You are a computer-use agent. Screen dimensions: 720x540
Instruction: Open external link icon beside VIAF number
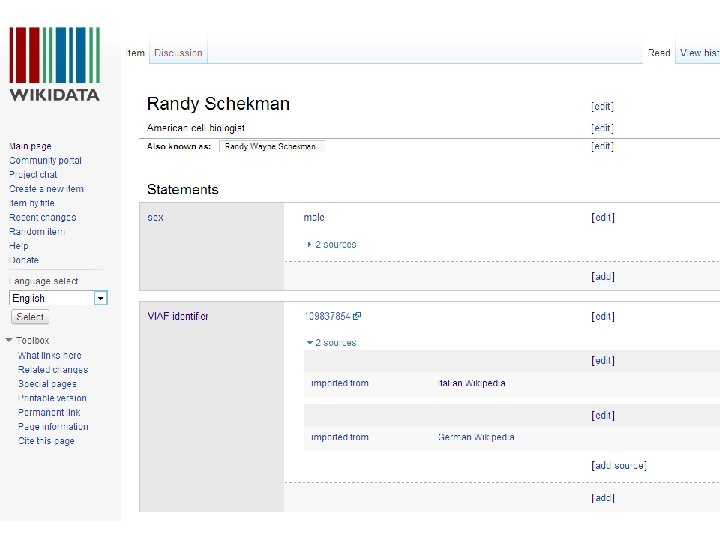click(x=357, y=316)
